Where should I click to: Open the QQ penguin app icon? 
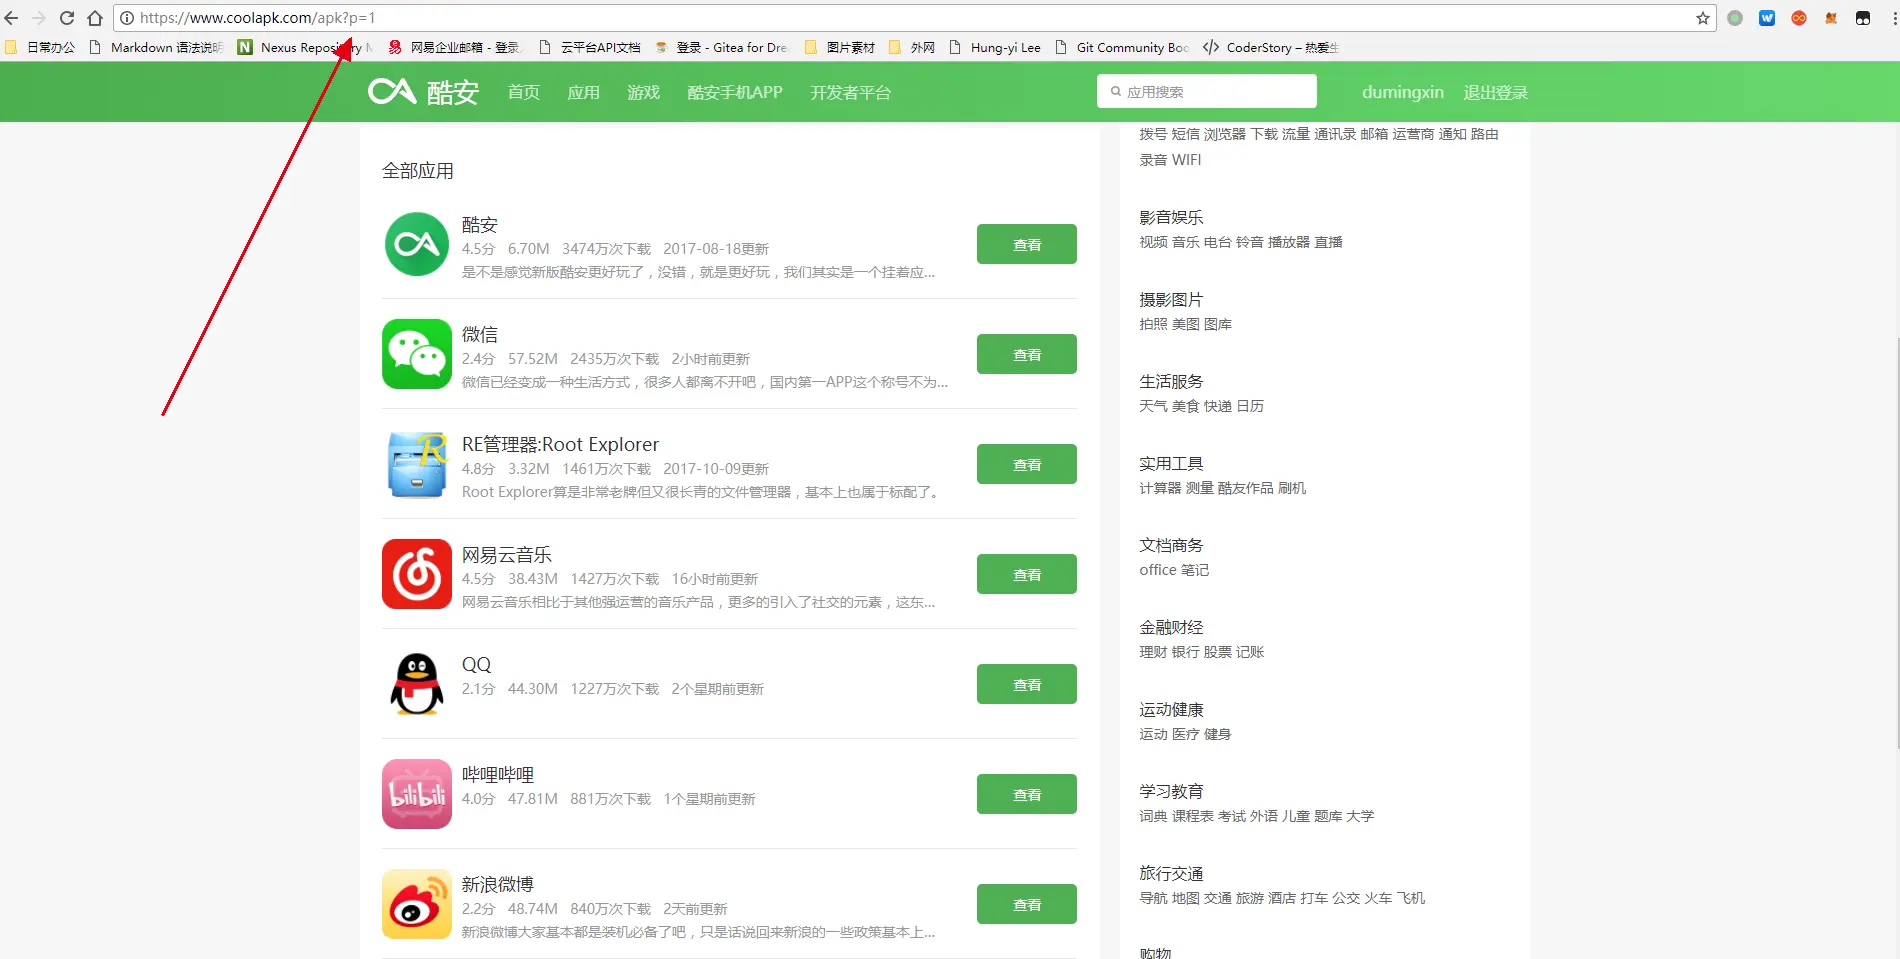point(417,684)
